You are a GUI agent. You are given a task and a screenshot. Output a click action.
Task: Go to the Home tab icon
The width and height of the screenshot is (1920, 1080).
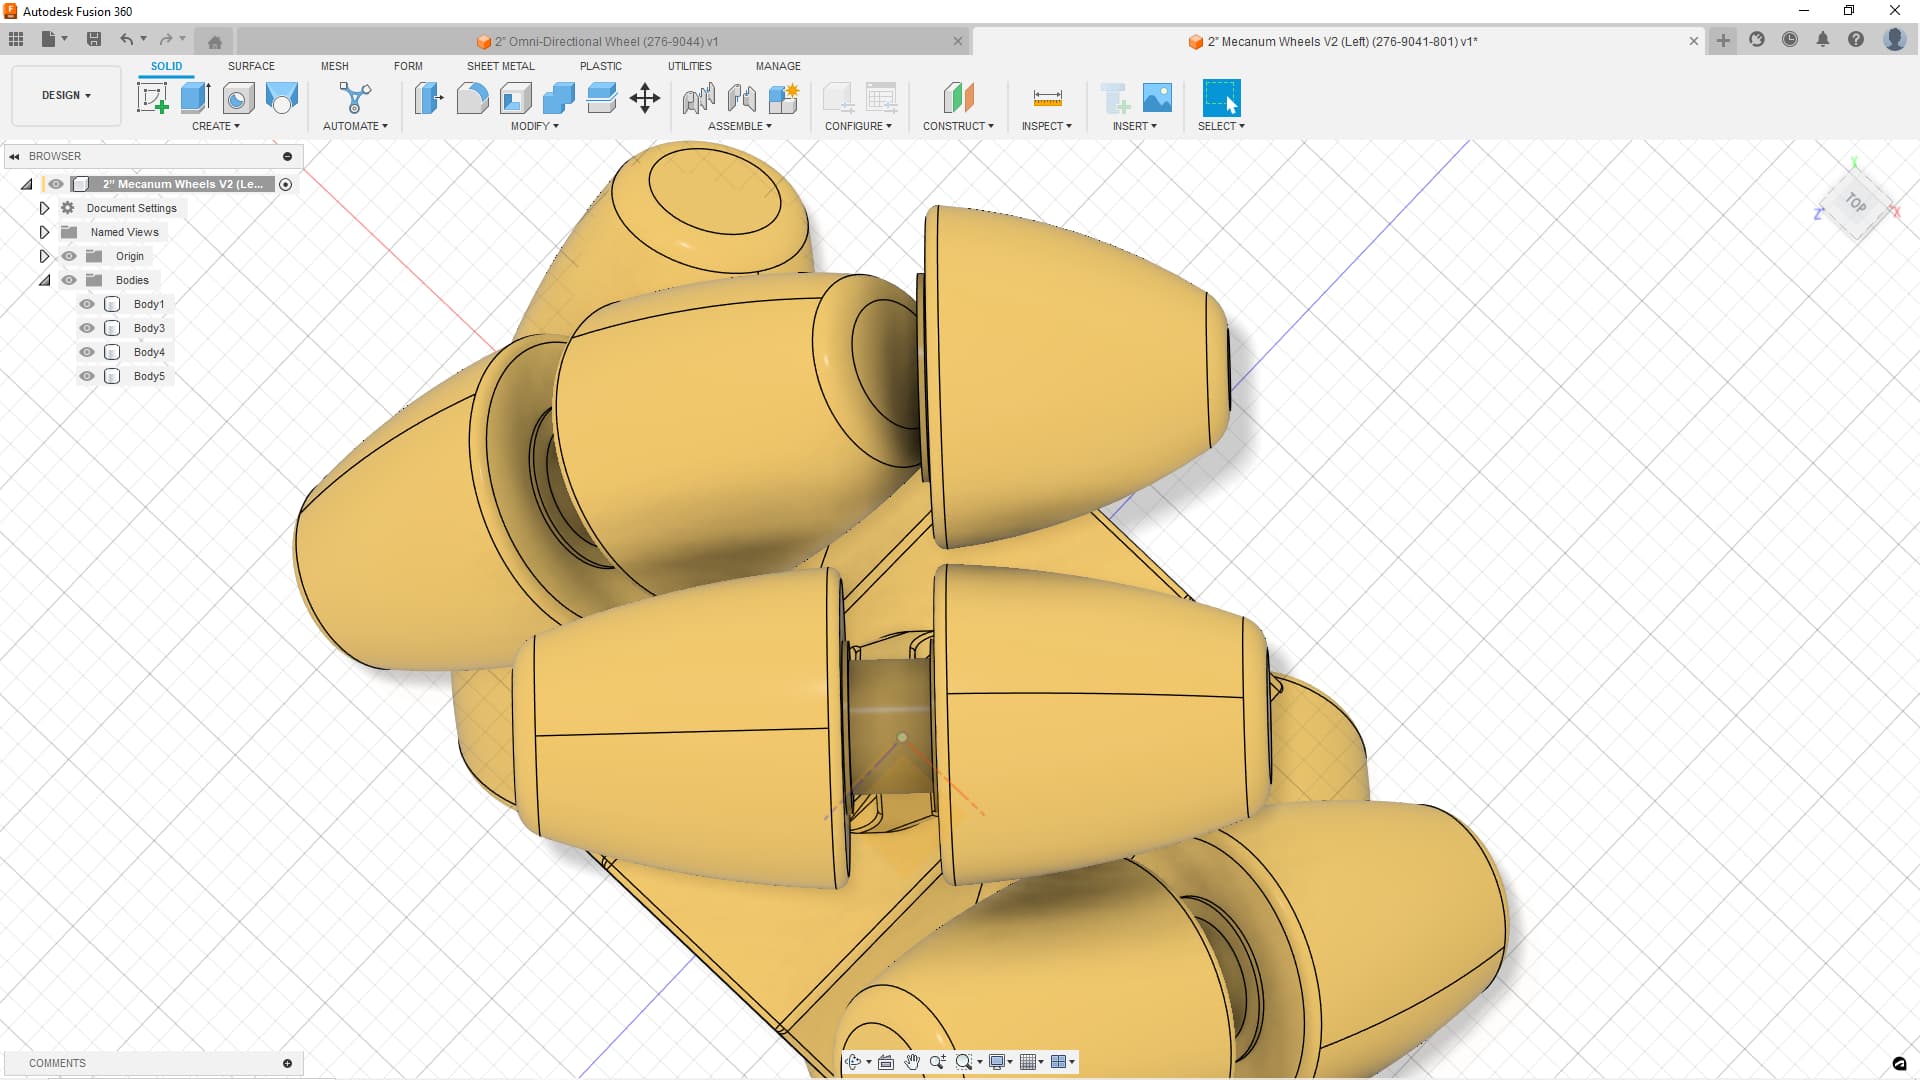[214, 41]
